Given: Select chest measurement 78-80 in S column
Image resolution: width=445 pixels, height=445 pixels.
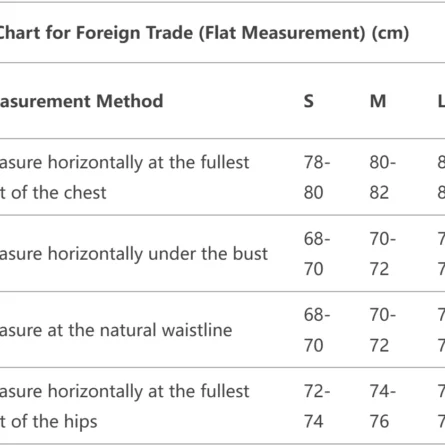Looking at the screenshot, I should [x=317, y=177].
